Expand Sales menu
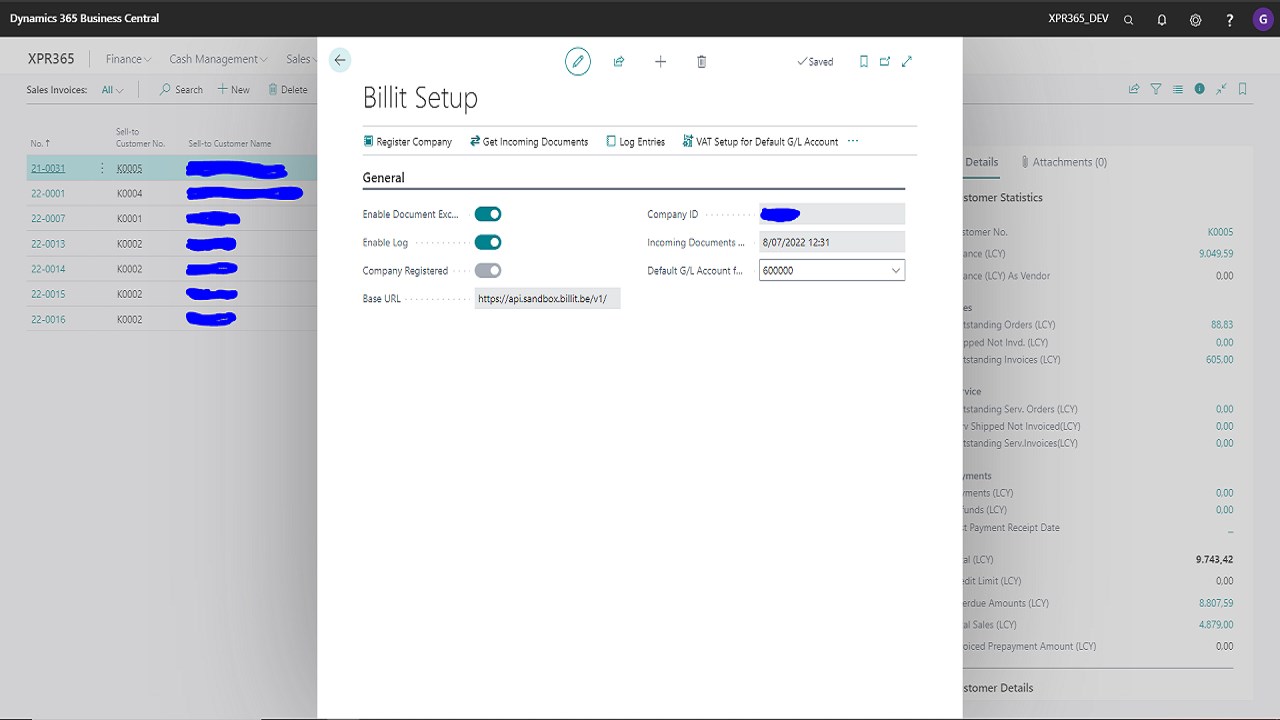 [x=299, y=59]
